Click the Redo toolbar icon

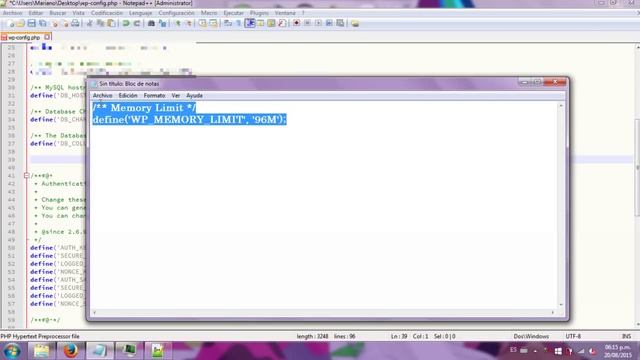(x=137, y=23)
